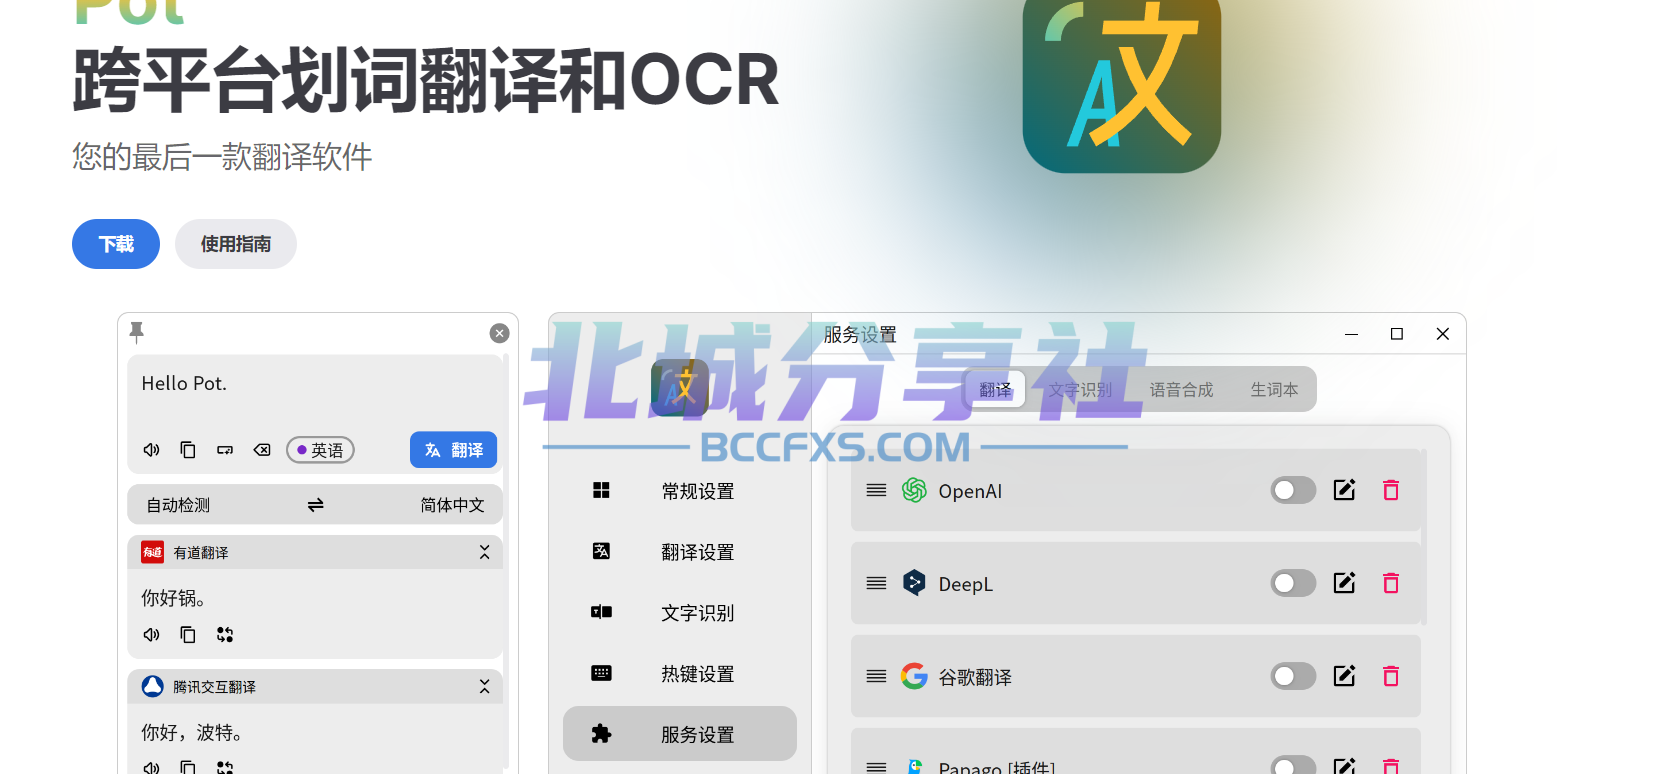This screenshot has width=1674, height=774.
Task: Grab the drag handle on the DeepL row
Action: pos(876,583)
